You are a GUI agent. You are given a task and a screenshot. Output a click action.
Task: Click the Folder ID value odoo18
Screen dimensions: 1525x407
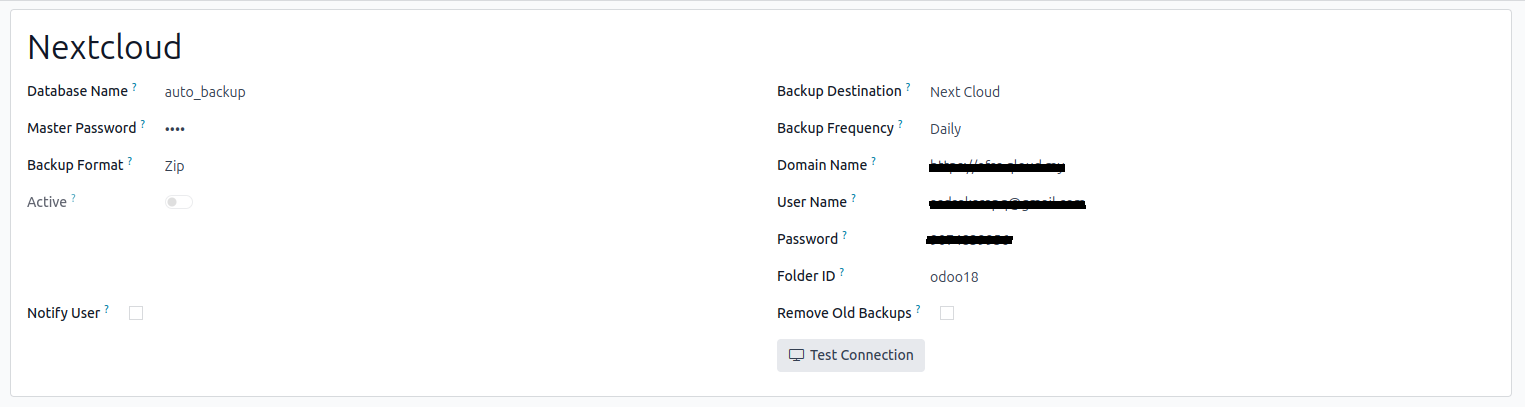(x=954, y=277)
